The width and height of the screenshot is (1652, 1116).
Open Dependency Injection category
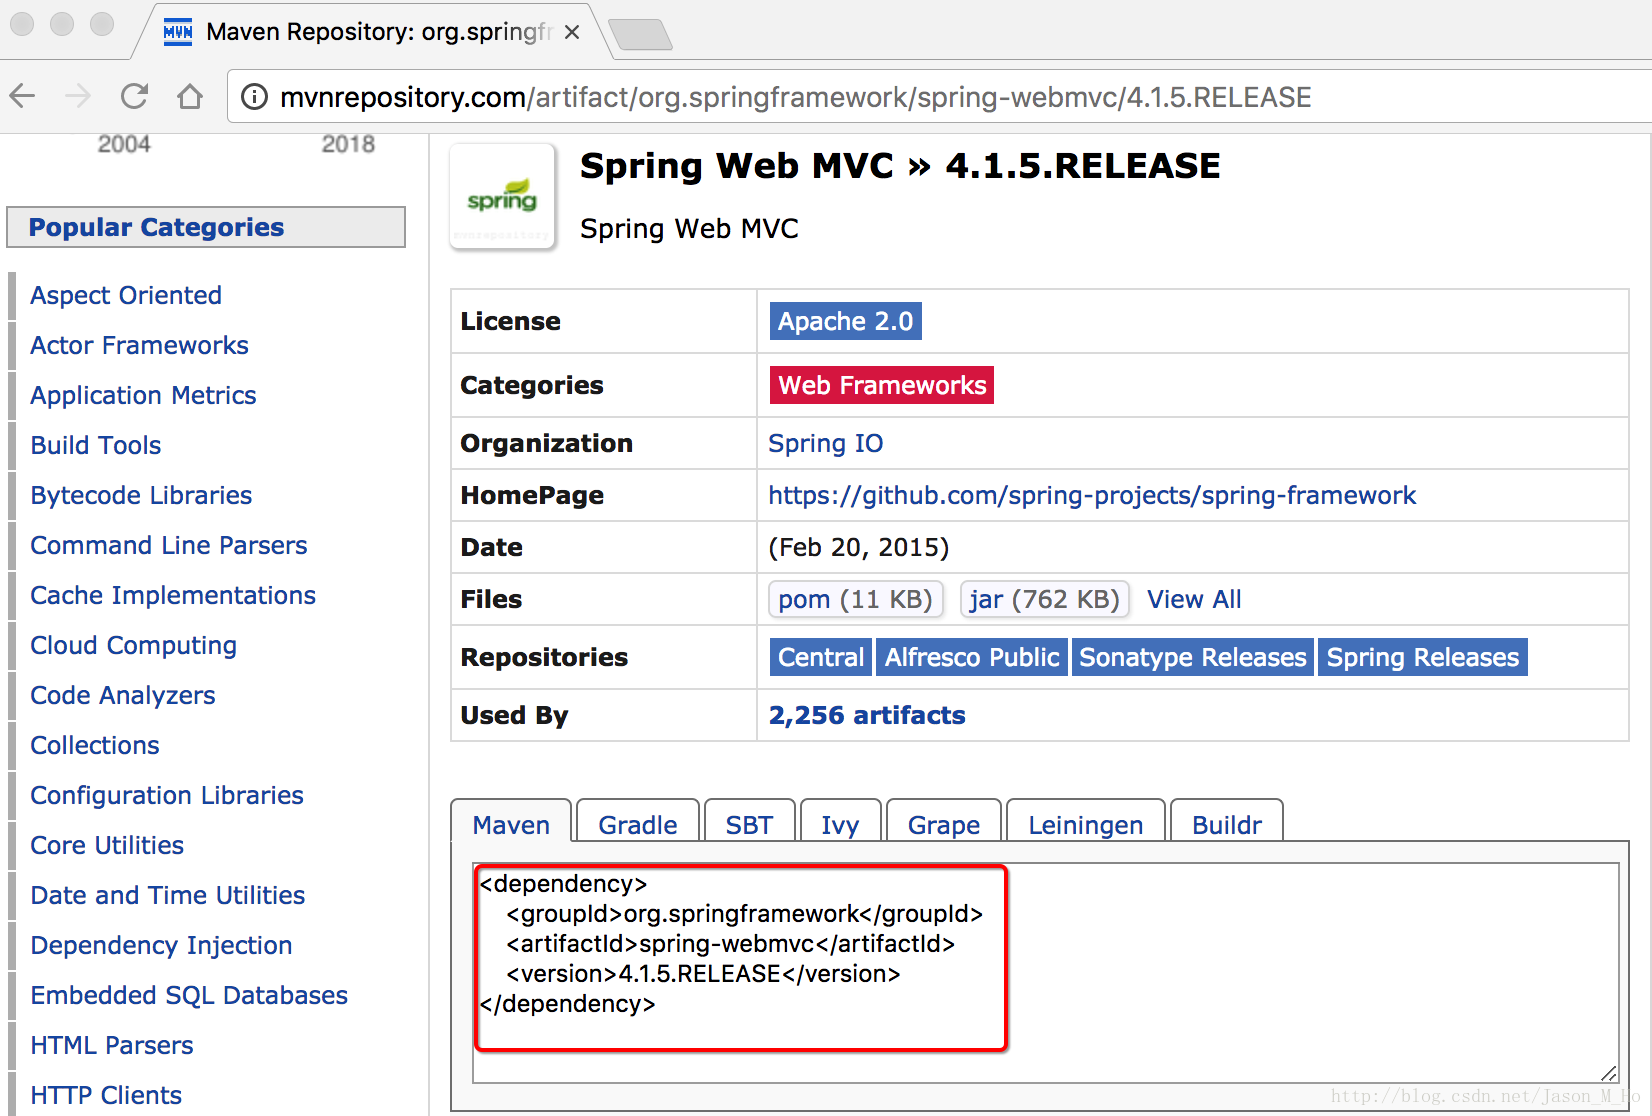pyautogui.click(x=161, y=945)
